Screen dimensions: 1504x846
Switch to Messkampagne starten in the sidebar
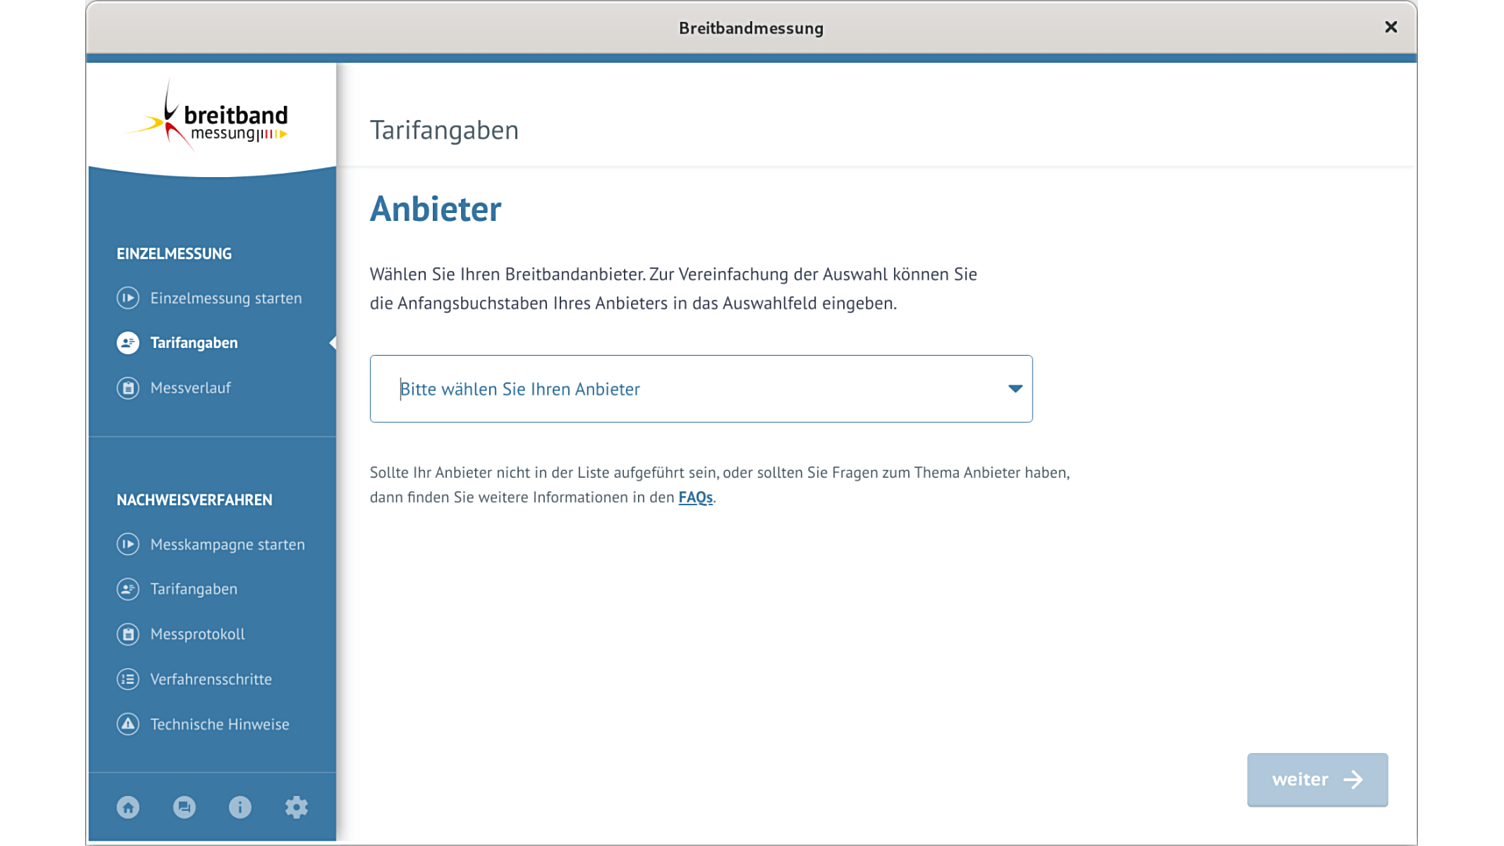pyautogui.click(x=227, y=544)
